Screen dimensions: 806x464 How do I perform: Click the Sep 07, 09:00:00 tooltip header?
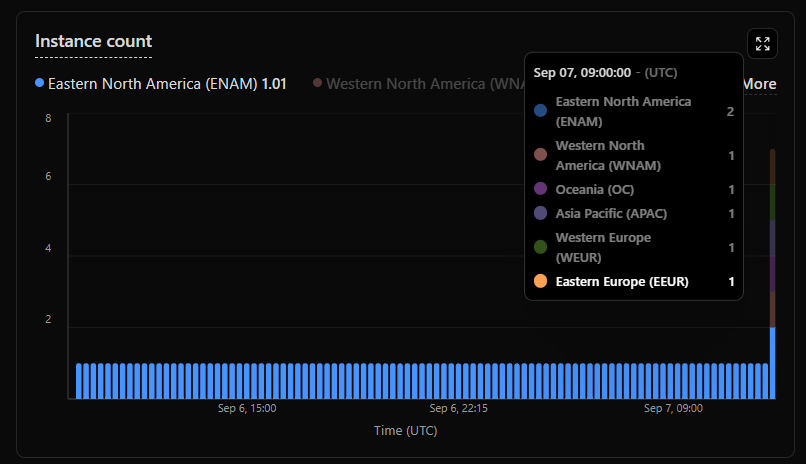pyautogui.click(x=605, y=72)
